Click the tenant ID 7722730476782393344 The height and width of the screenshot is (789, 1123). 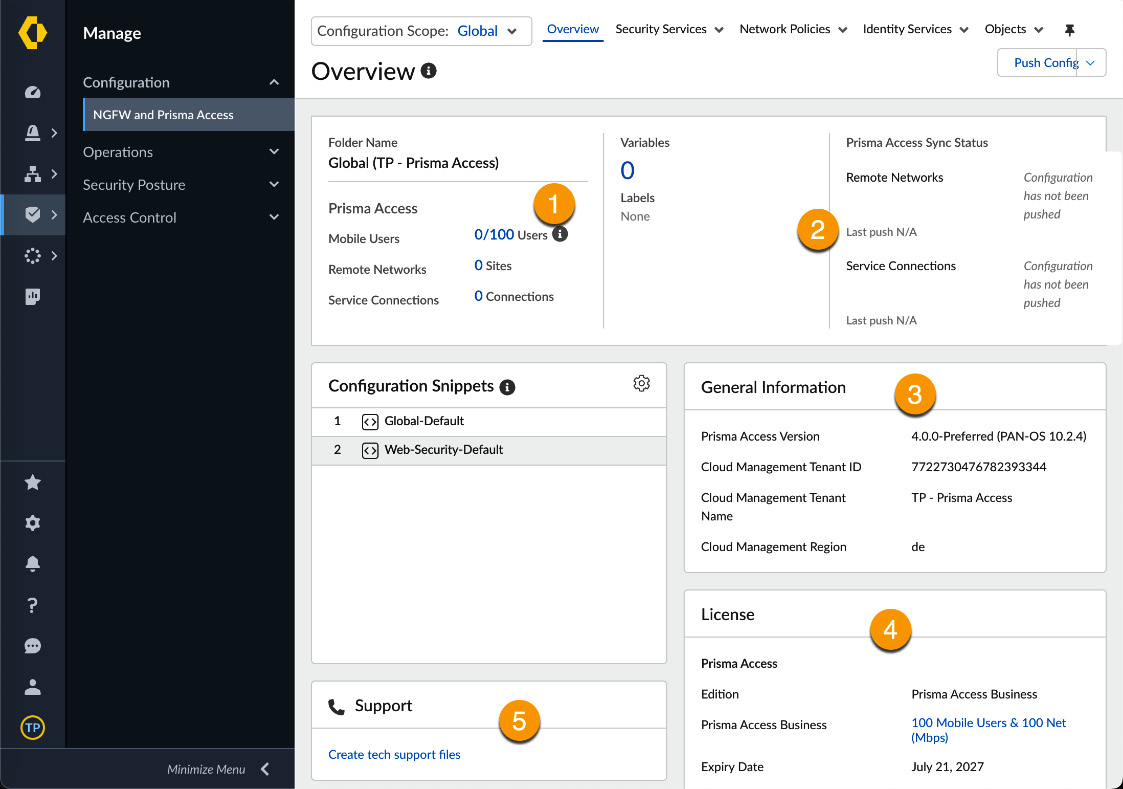pyautogui.click(x=978, y=467)
